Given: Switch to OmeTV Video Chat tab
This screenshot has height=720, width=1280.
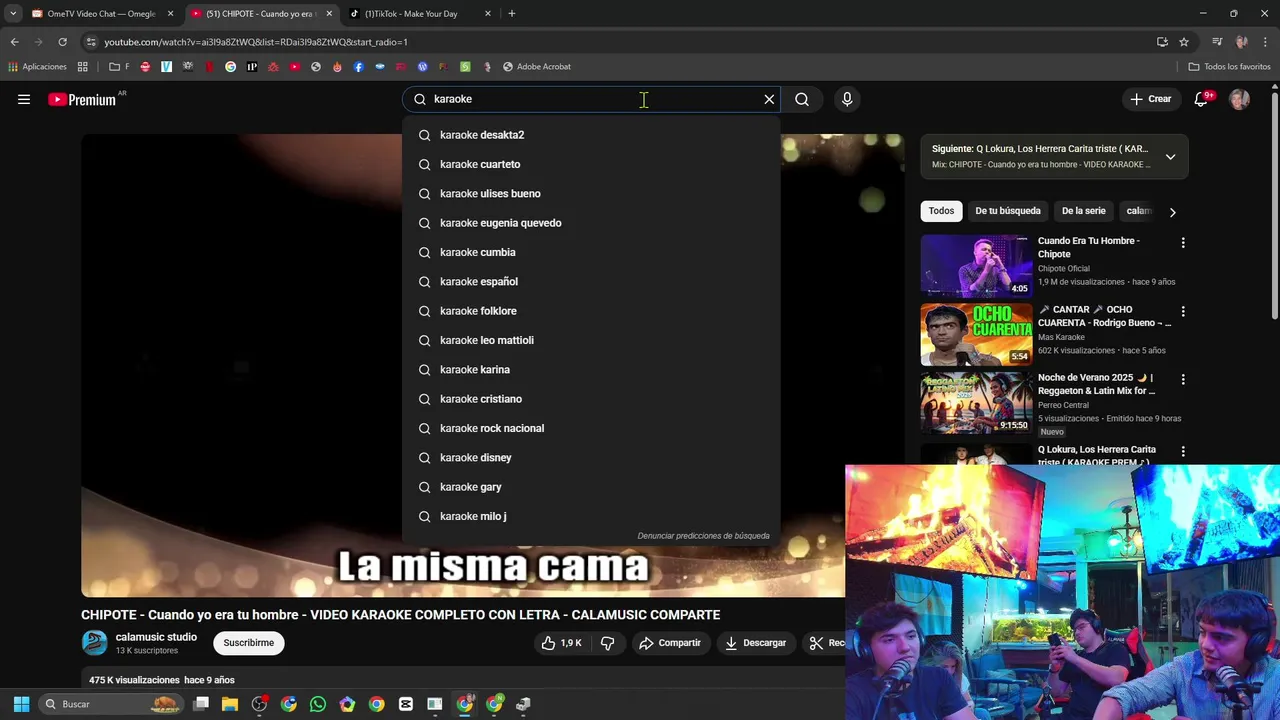Looking at the screenshot, I should coord(100,14).
